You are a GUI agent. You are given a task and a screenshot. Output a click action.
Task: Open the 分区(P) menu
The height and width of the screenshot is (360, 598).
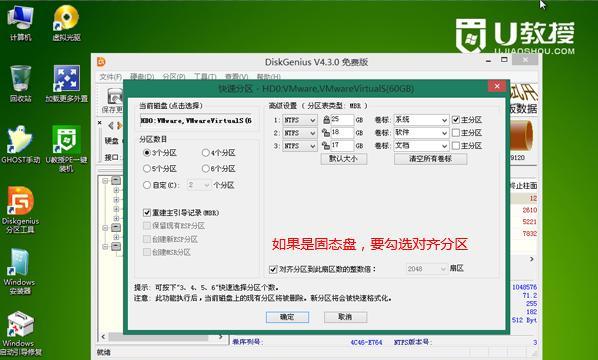[174, 77]
